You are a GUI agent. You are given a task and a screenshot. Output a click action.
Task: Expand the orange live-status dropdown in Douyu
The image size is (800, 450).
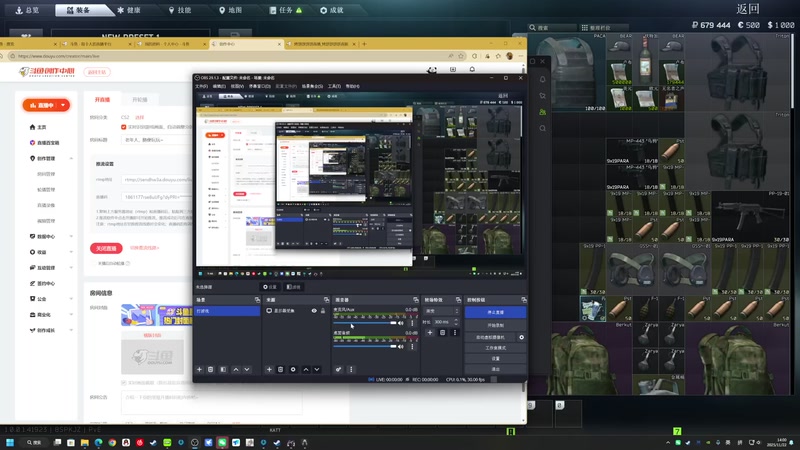(63, 105)
